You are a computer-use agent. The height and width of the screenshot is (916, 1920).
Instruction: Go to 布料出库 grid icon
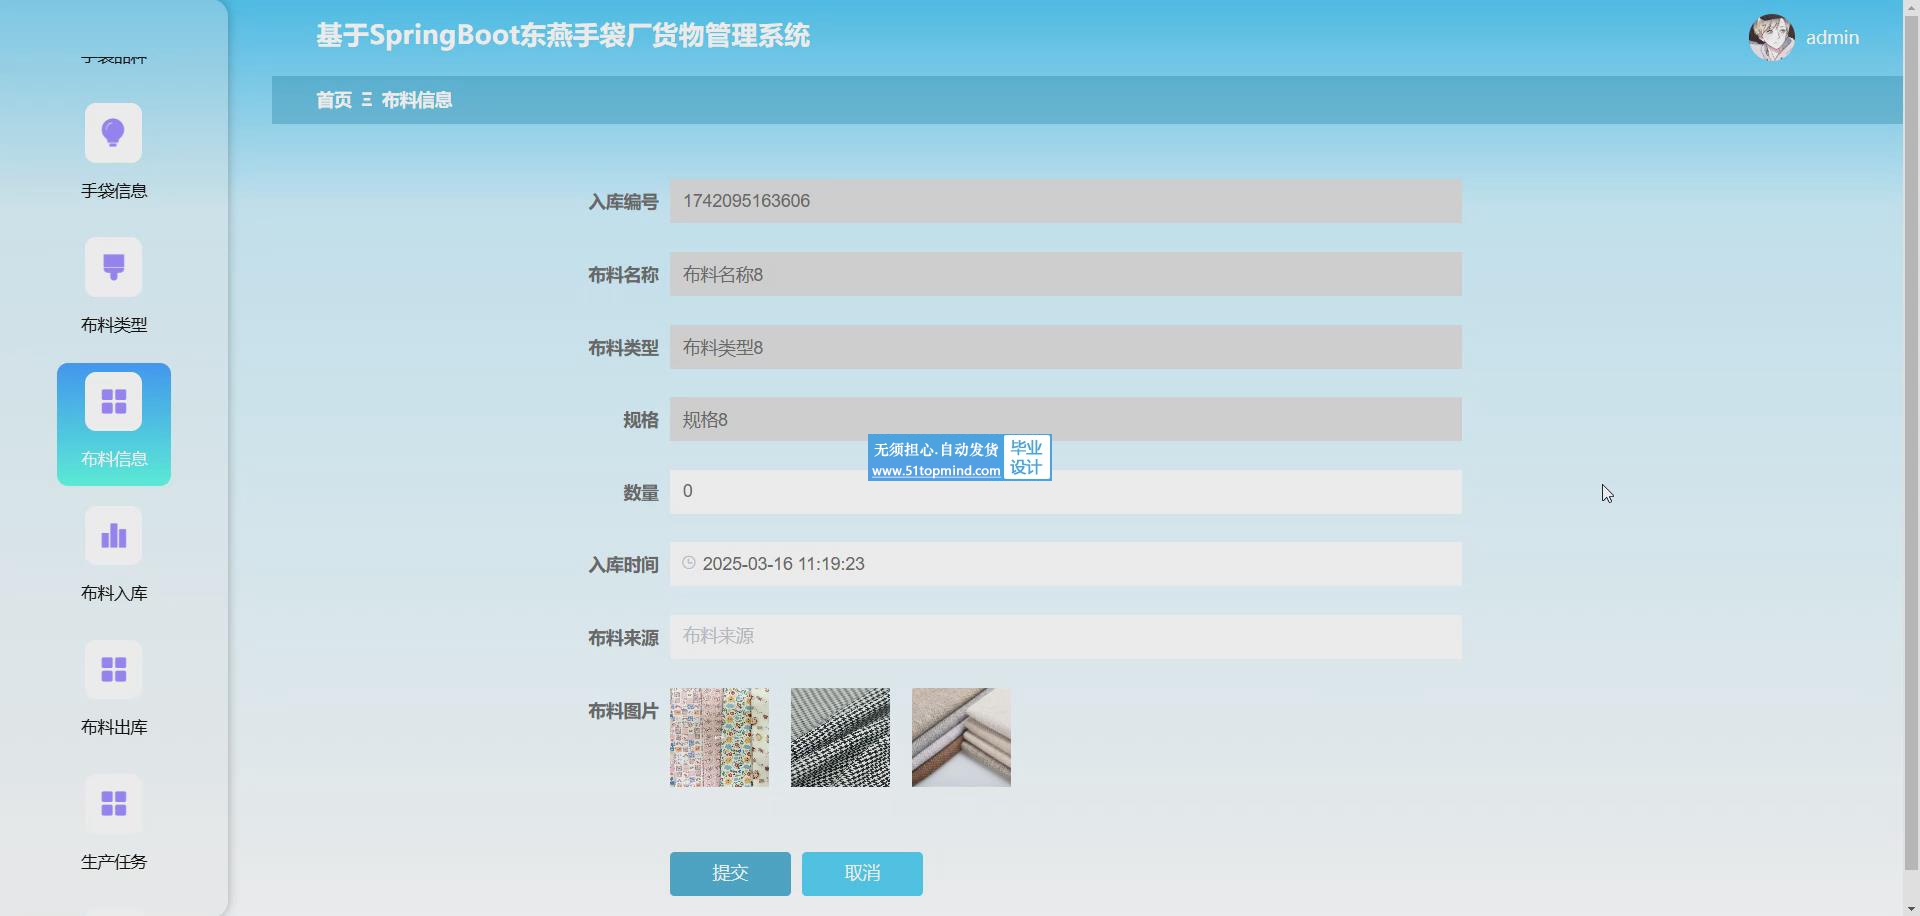[113, 670]
